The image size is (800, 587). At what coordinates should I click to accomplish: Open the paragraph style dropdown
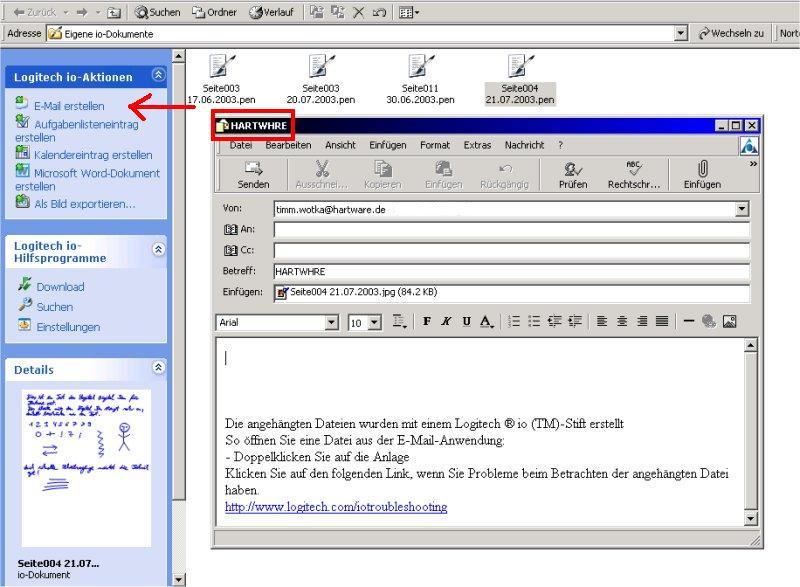[x=399, y=321]
